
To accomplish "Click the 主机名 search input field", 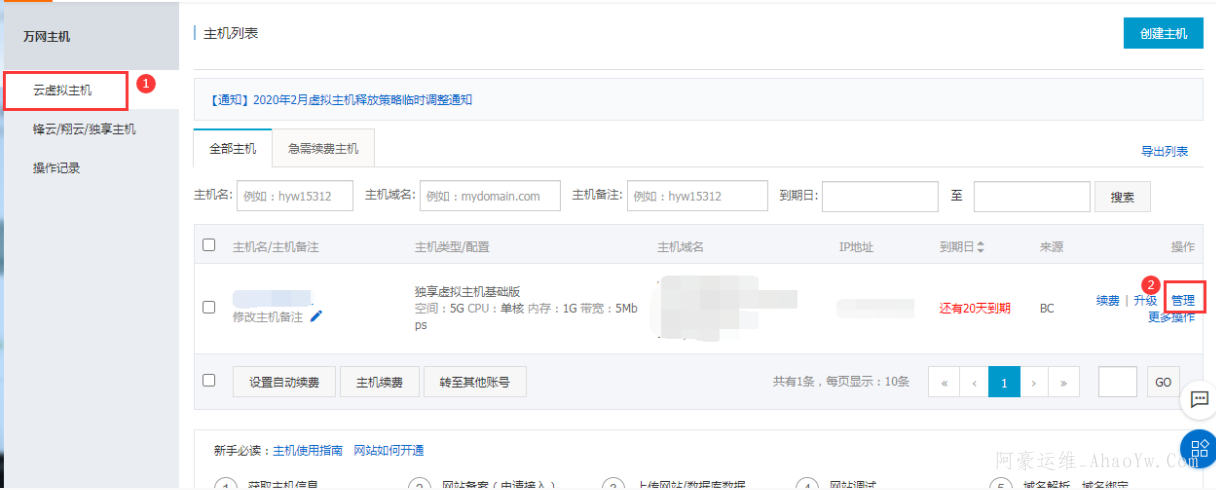I will [295, 197].
